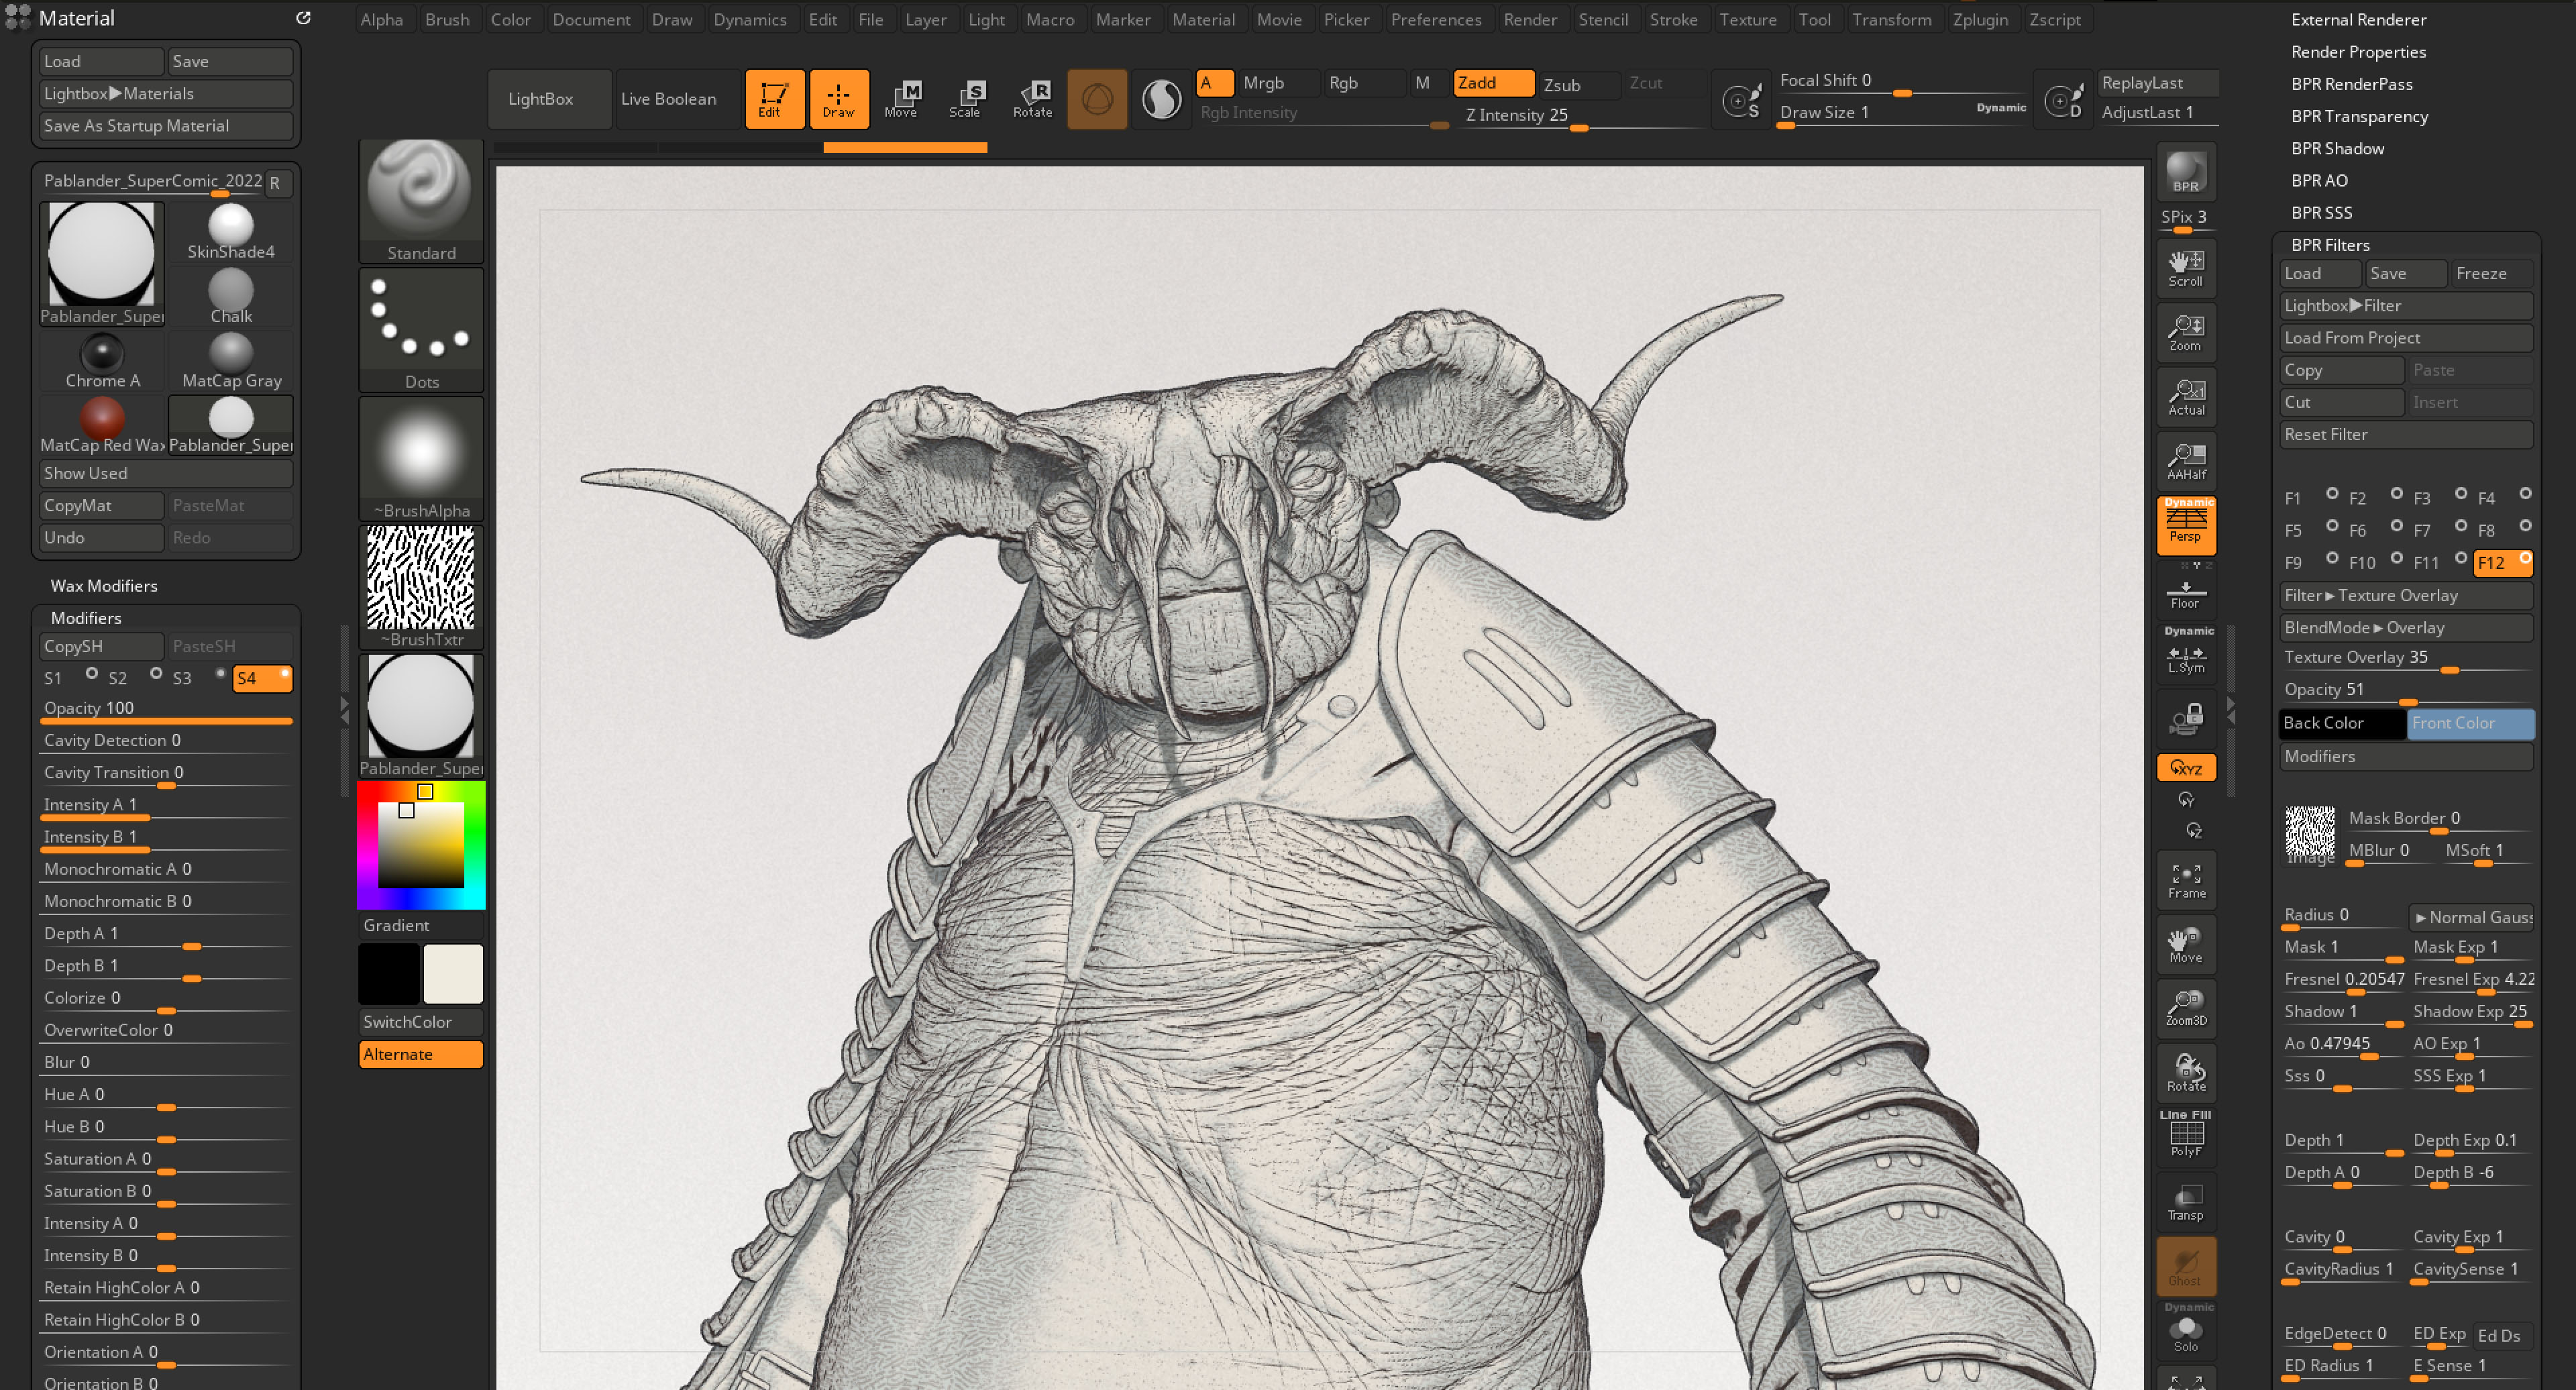Select shader slot S1

tap(70, 678)
